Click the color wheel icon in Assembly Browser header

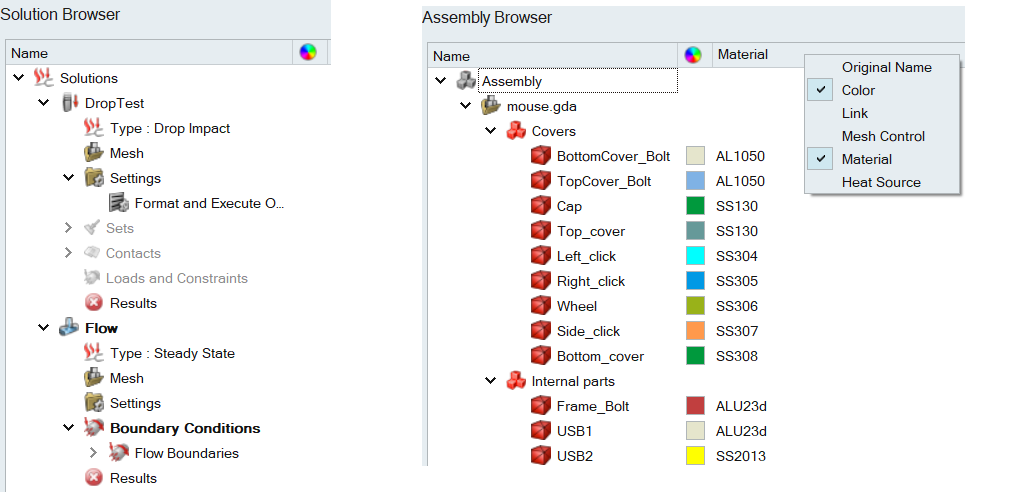pyautogui.click(x=692, y=55)
